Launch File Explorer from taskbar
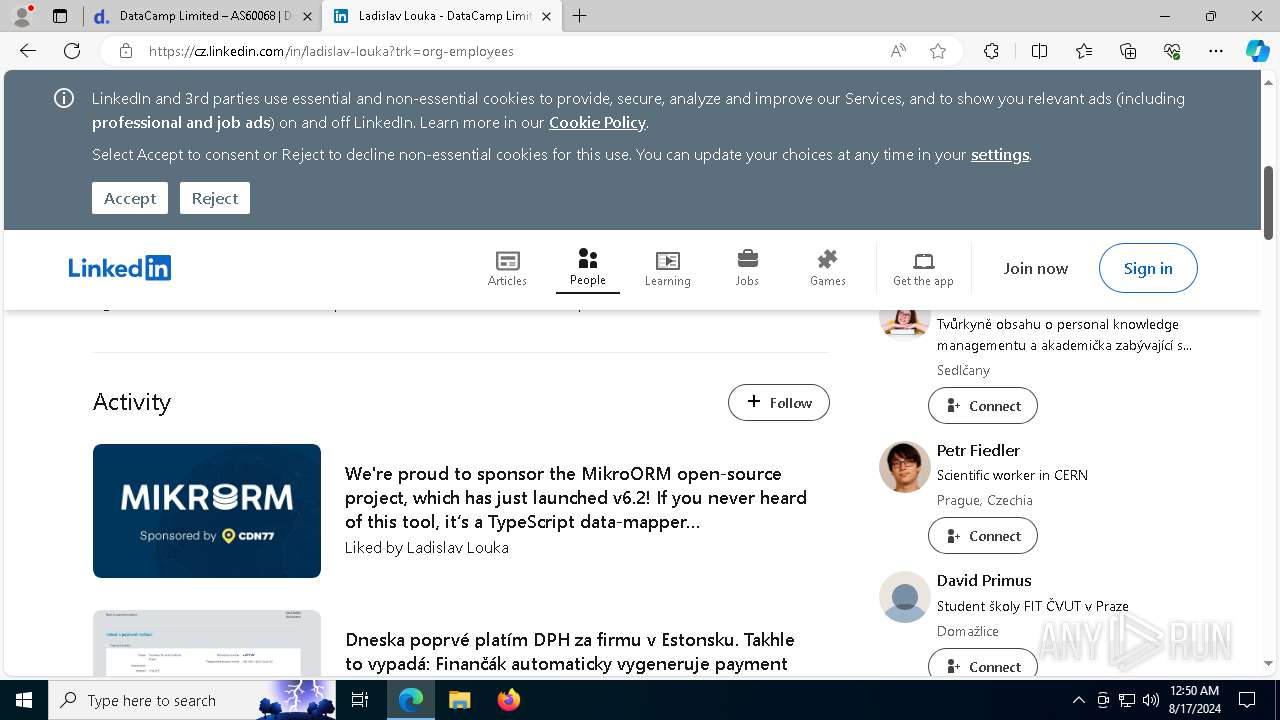The width and height of the screenshot is (1280, 720). pyautogui.click(x=459, y=700)
